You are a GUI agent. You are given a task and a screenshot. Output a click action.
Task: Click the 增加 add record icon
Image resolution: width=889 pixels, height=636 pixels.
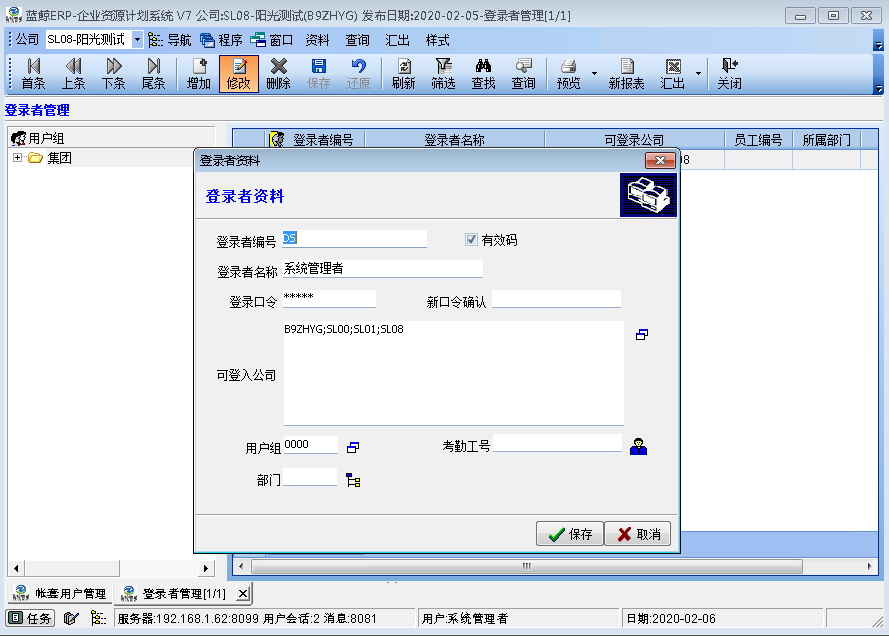pos(198,74)
